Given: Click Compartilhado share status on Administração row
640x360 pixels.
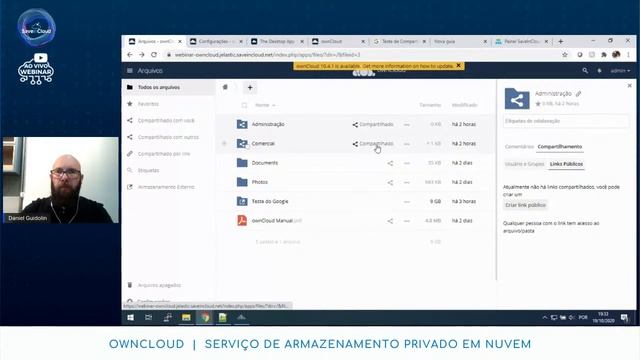Looking at the screenshot, I should coord(373,124).
